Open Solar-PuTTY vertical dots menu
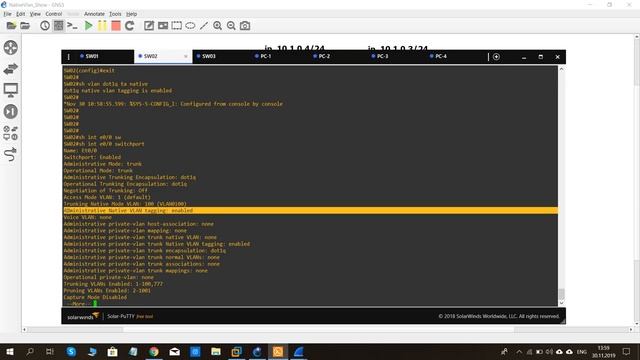 [x=69, y=57]
